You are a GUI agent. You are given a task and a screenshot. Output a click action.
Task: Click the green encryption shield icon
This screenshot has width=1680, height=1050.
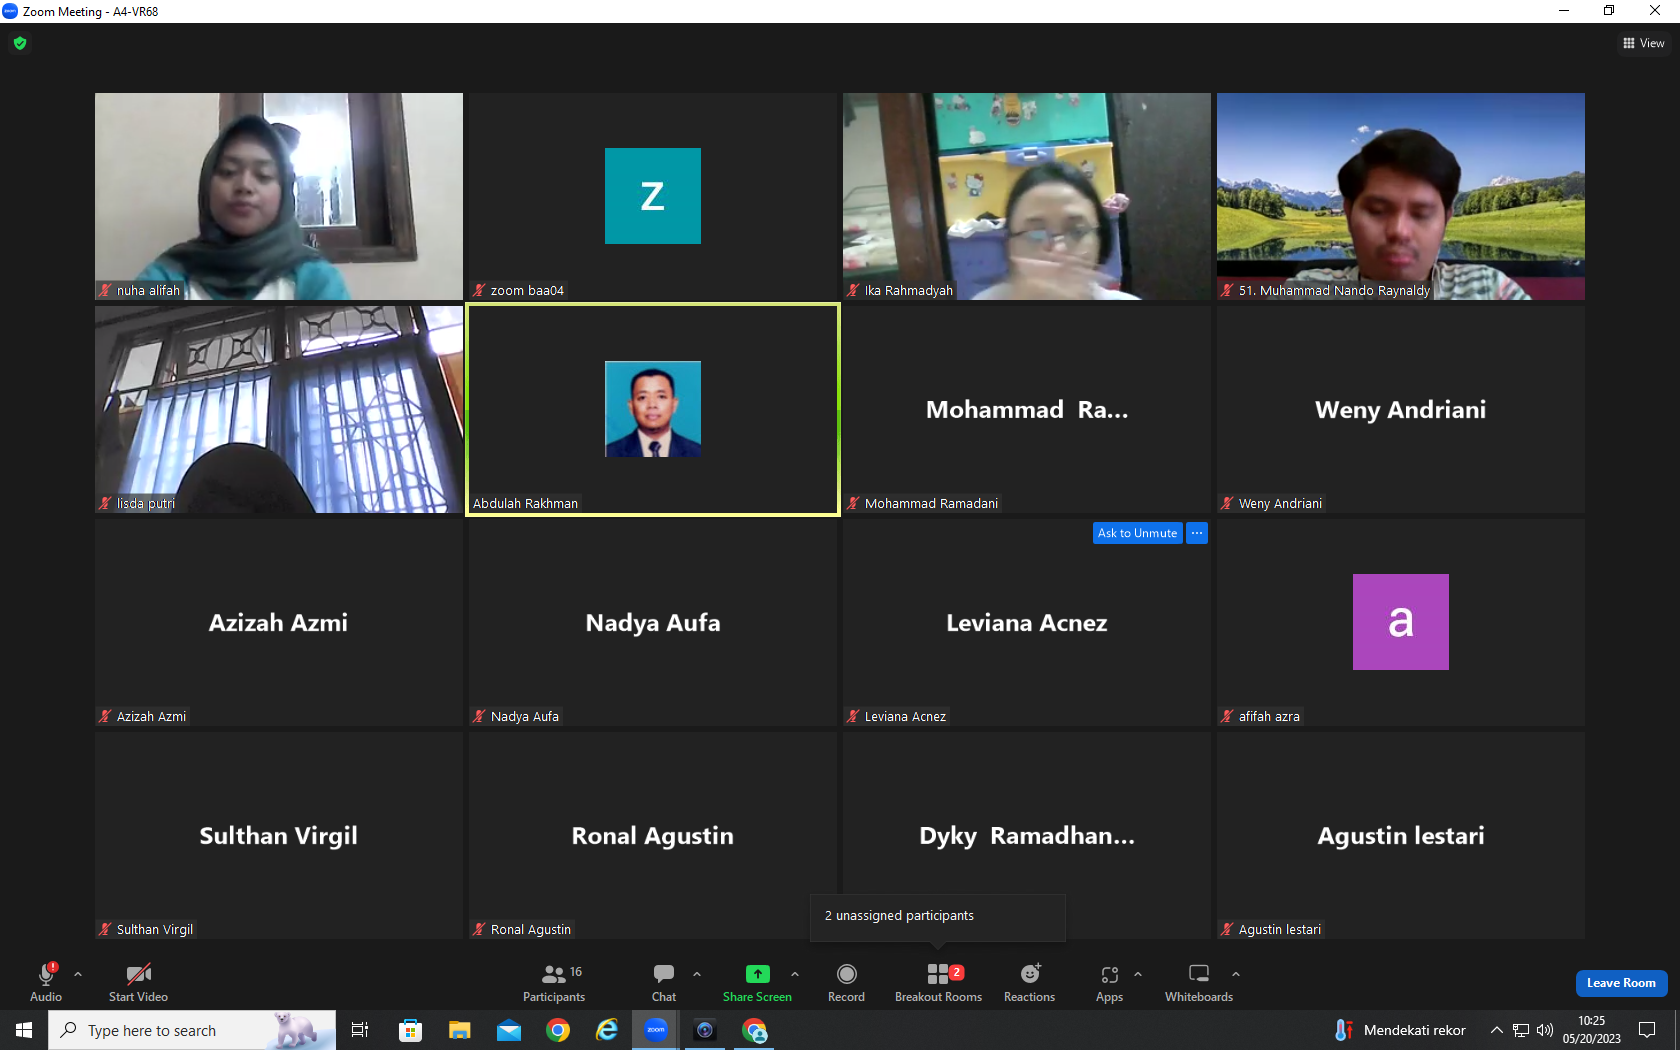[20, 43]
